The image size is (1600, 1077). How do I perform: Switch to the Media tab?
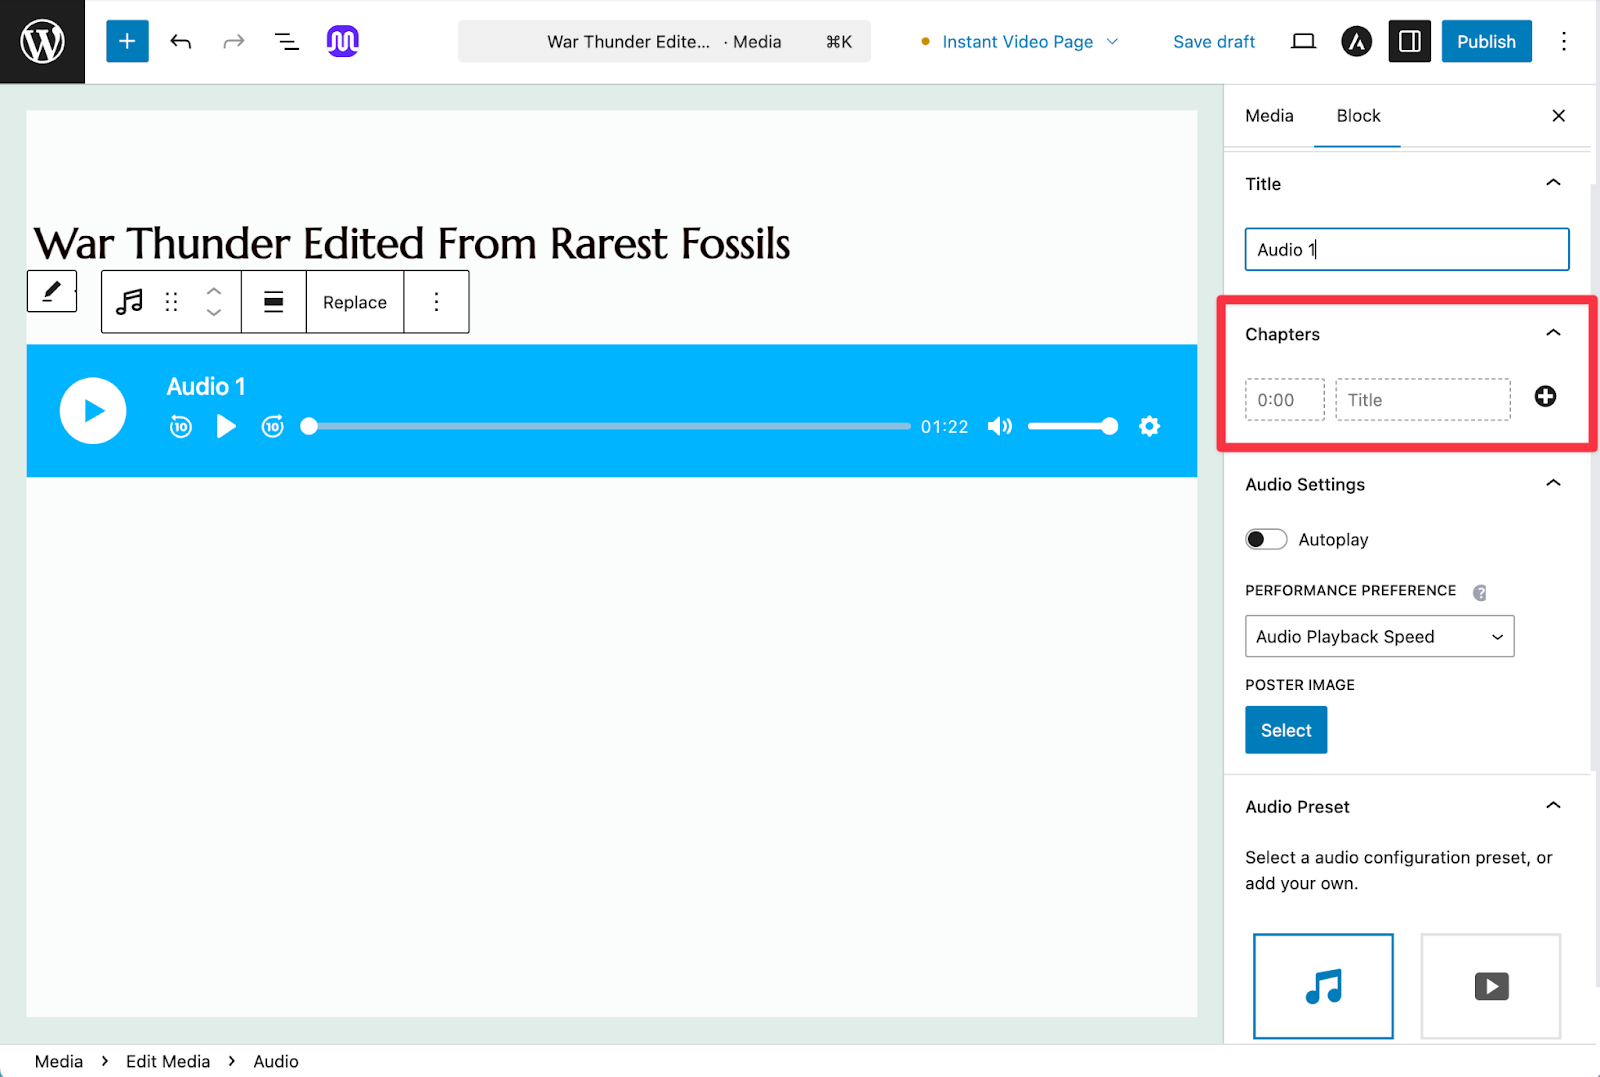(x=1268, y=116)
